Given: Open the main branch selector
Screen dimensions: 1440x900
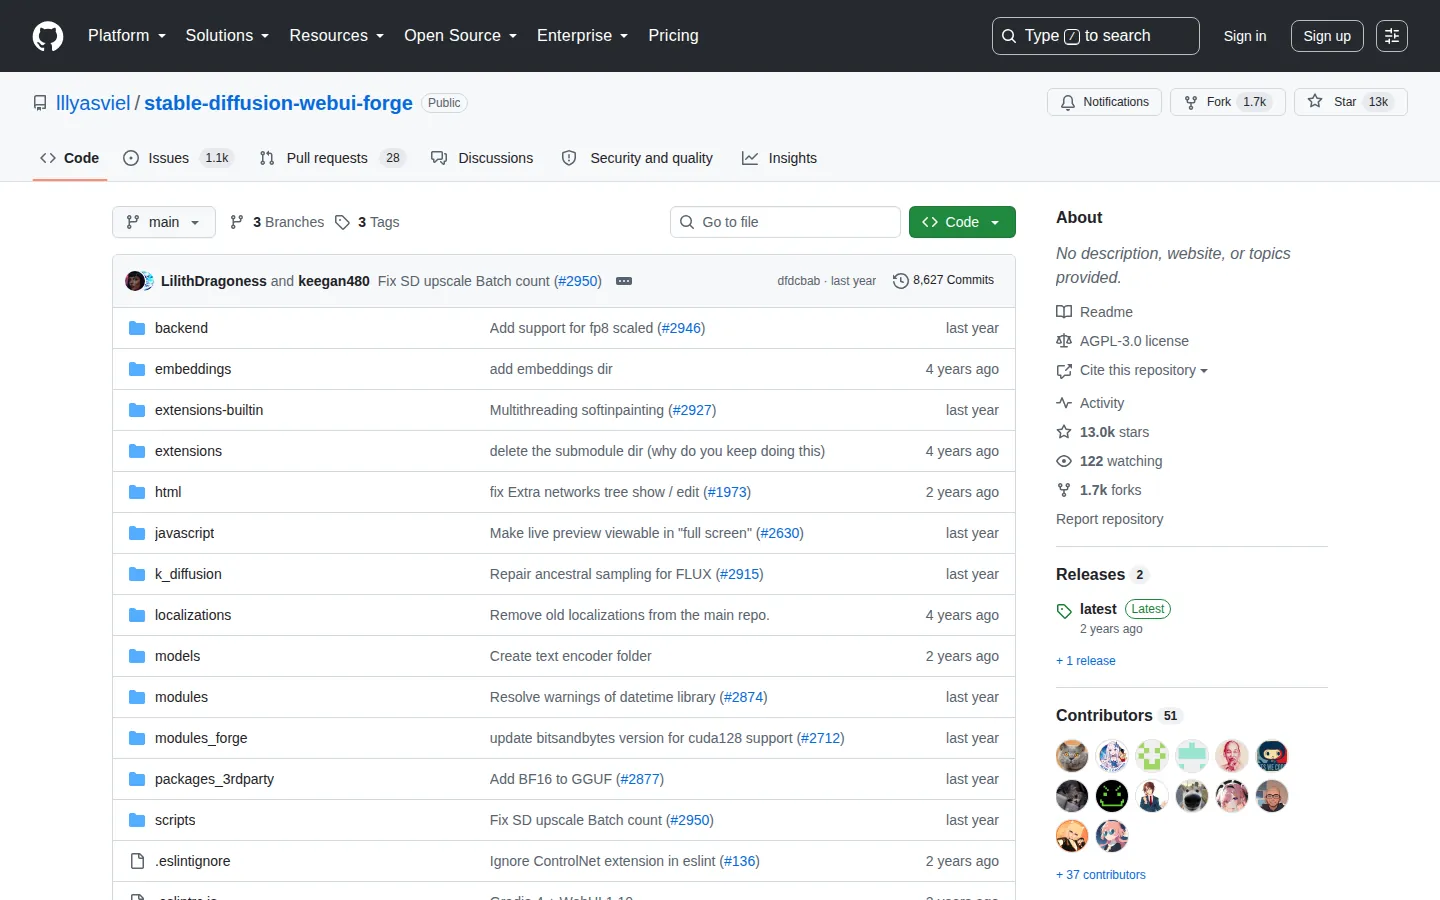Looking at the screenshot, I should point(164,222).
